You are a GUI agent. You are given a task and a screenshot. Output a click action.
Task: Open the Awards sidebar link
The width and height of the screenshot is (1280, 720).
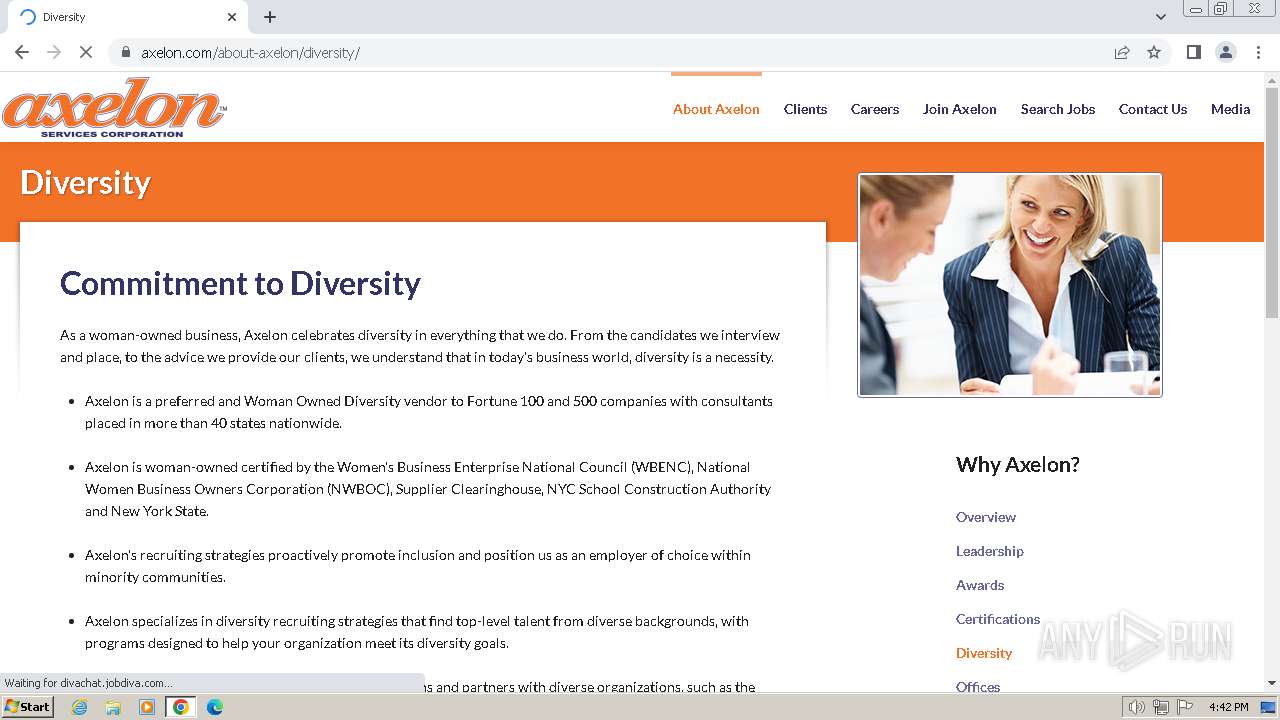pyautogui.click(x=980, y=585)
